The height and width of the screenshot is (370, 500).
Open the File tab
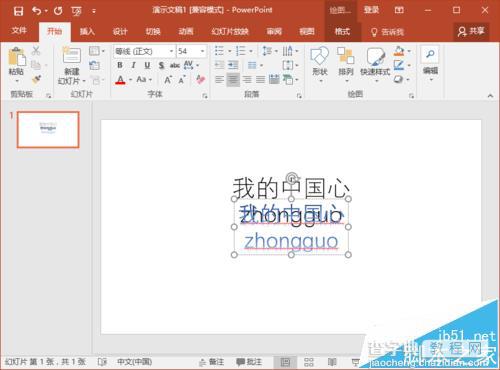pyautogui.click(x=19, y=31)
